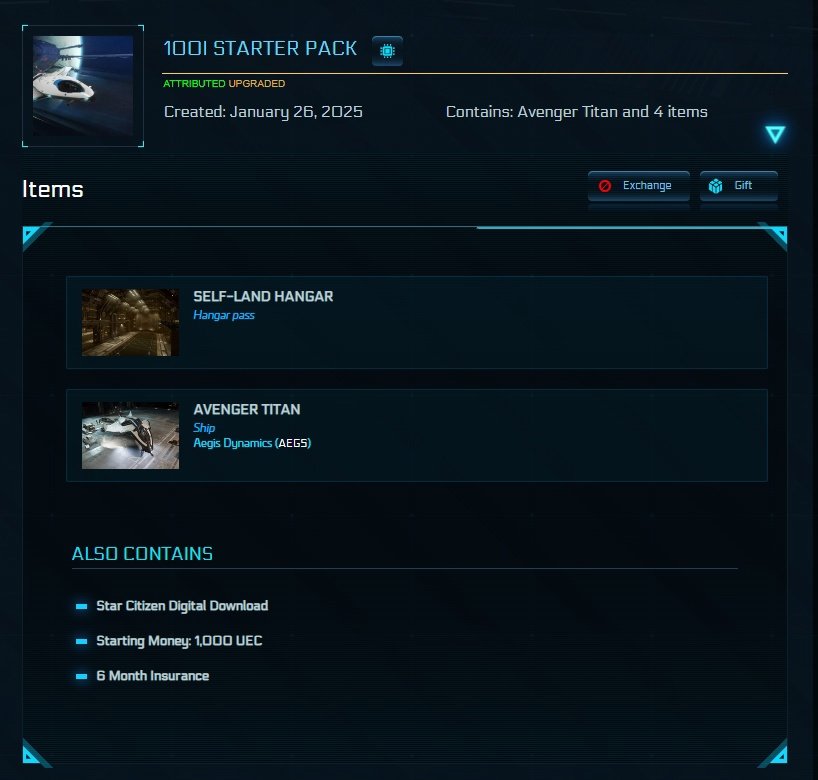
Task: Click the Self-Land Hangar image
Action: (x=130, y=322)
